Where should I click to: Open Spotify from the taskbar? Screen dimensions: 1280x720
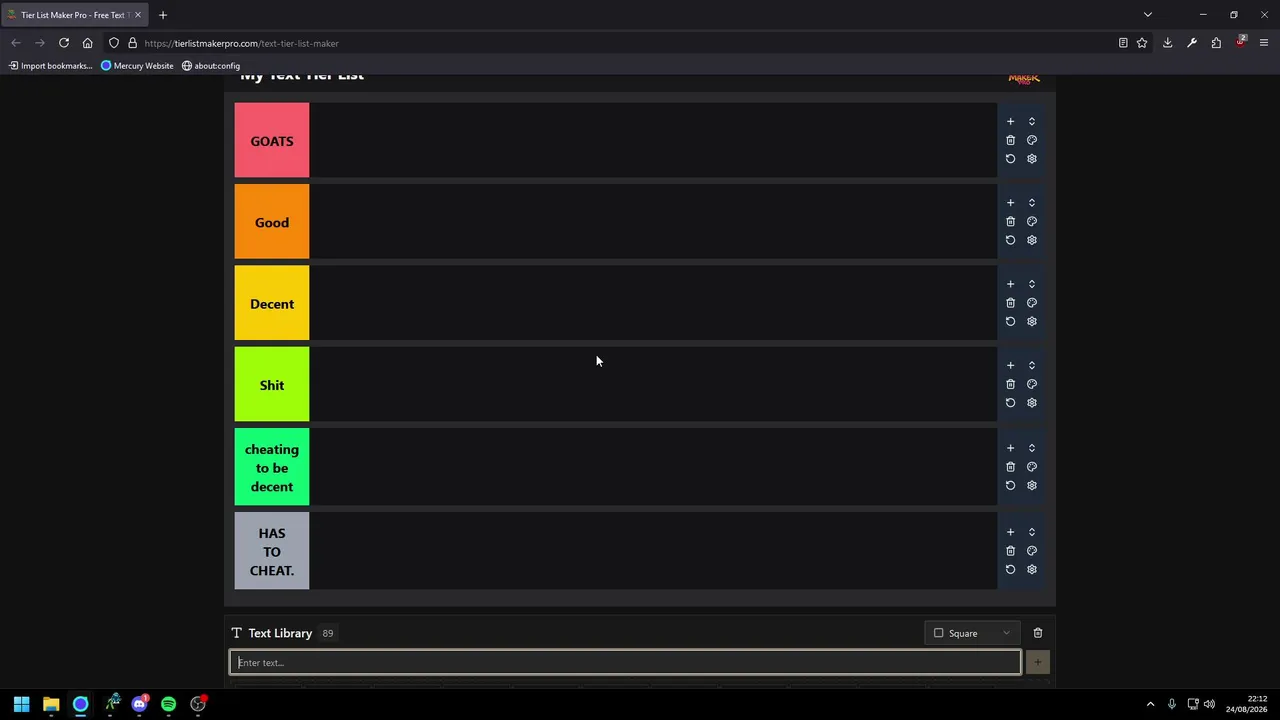[168, 704]
